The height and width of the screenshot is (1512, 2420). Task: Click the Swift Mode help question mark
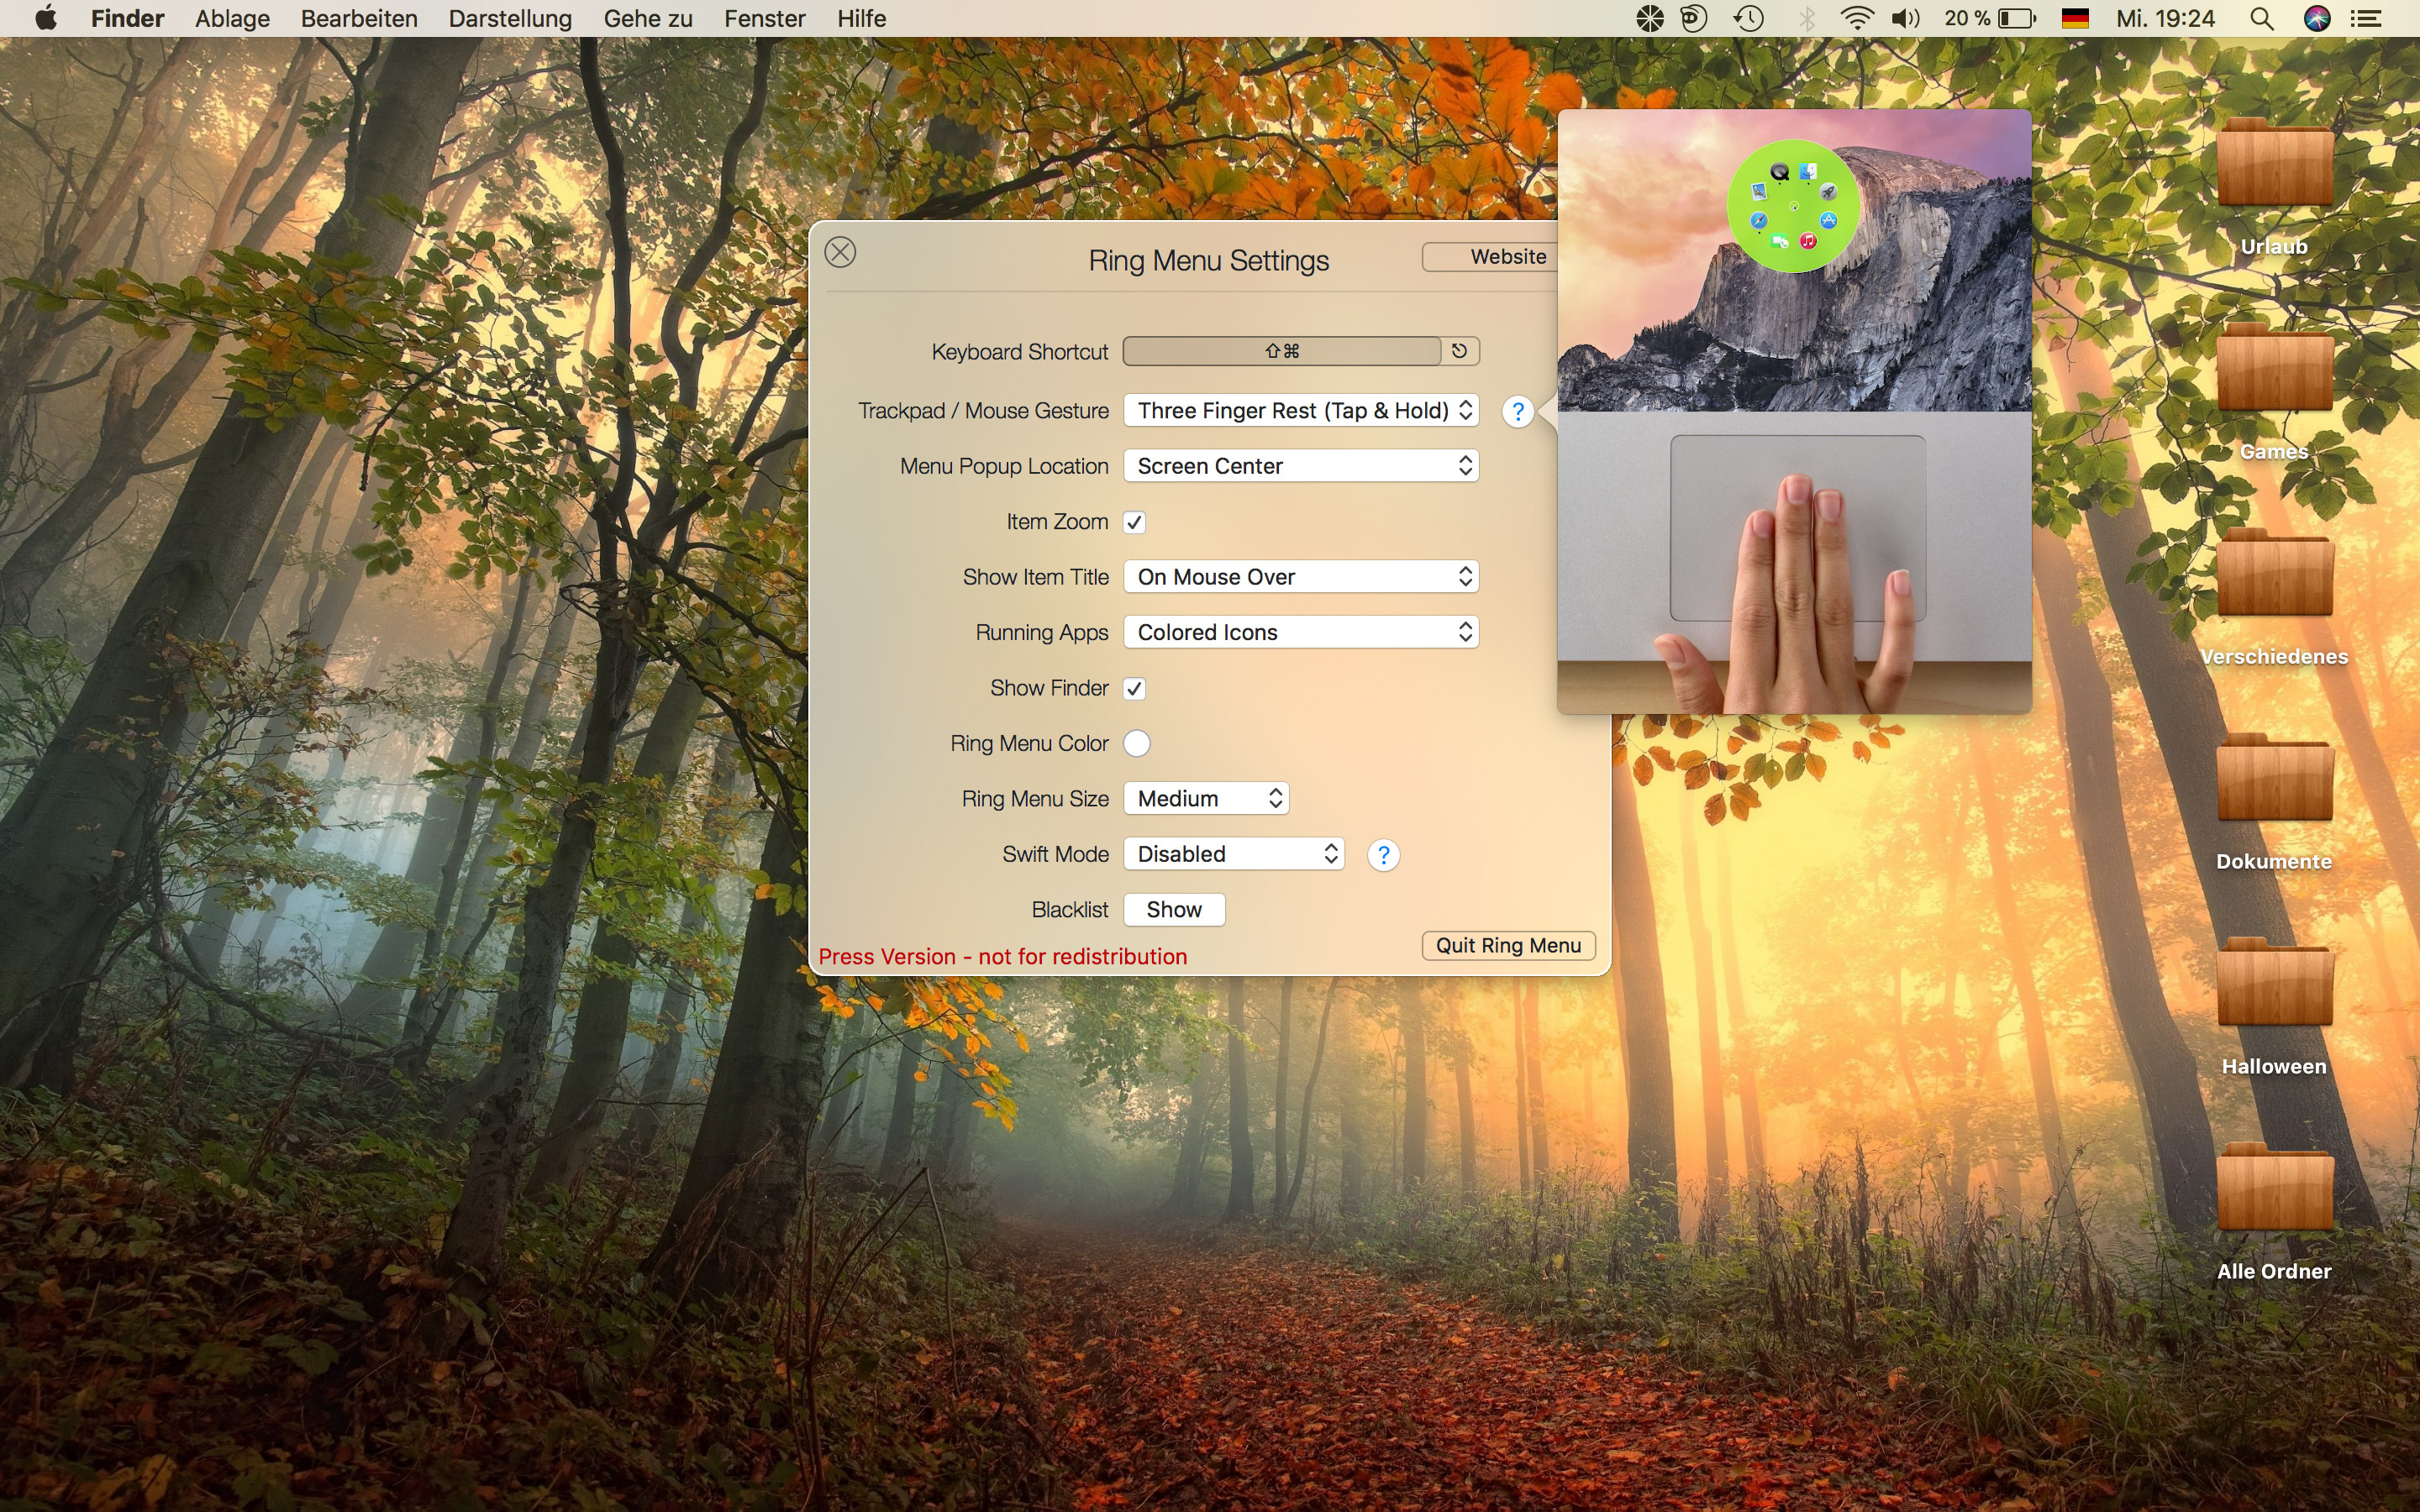1383,855
